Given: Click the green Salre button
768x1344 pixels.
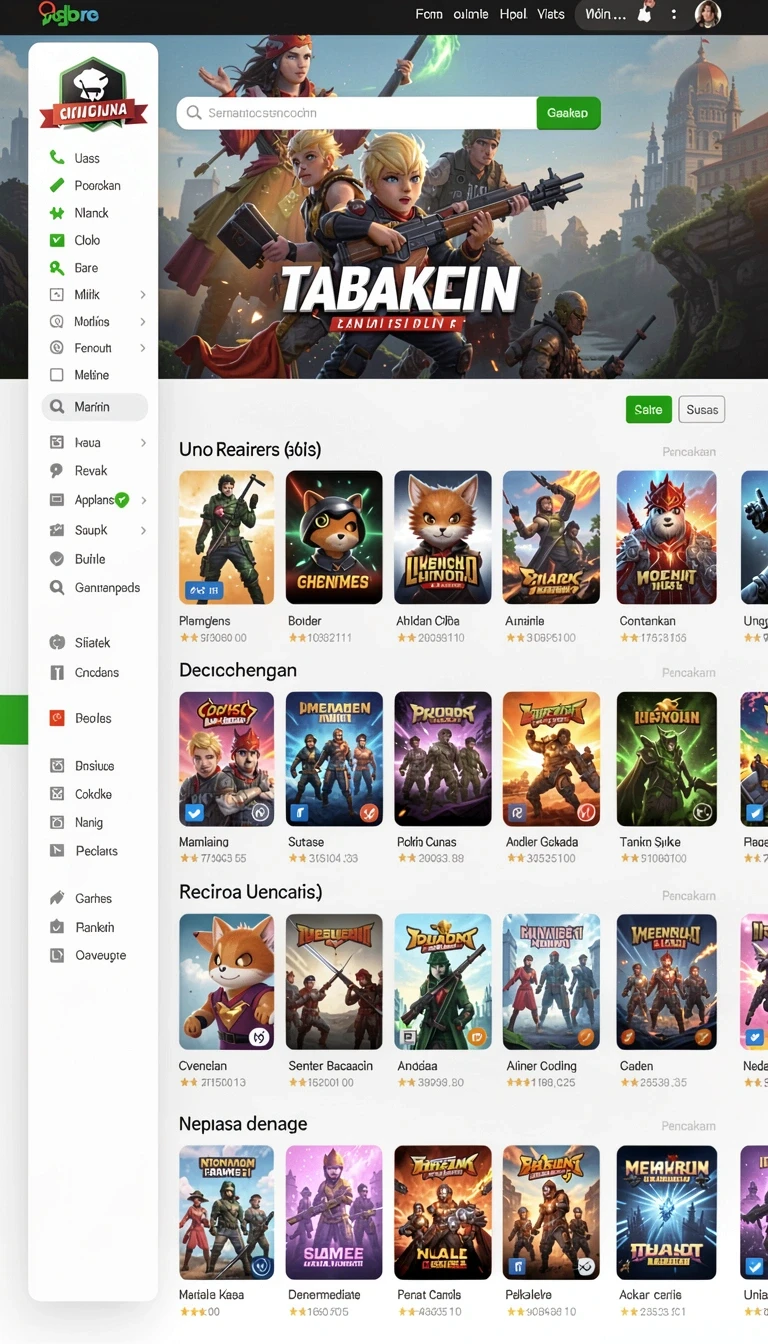Looking at the screenshot, I should coord(648,409).
